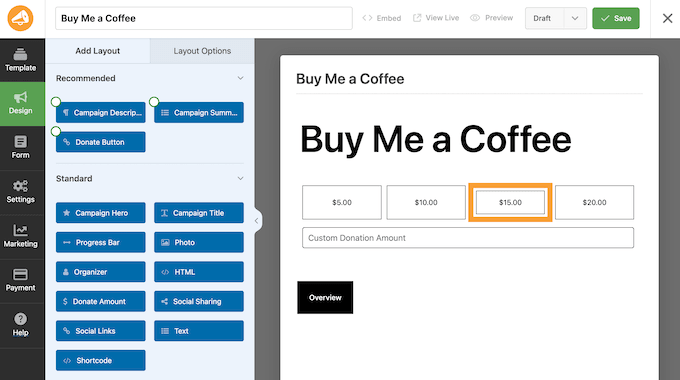
Task: Add Campaign Summary block
Action: 199,112
